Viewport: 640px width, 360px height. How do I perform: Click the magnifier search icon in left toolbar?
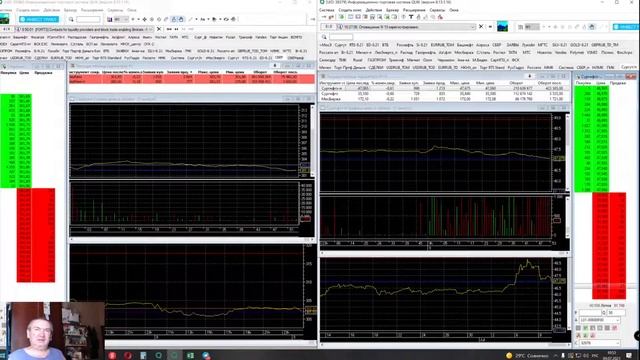[71, 19]
